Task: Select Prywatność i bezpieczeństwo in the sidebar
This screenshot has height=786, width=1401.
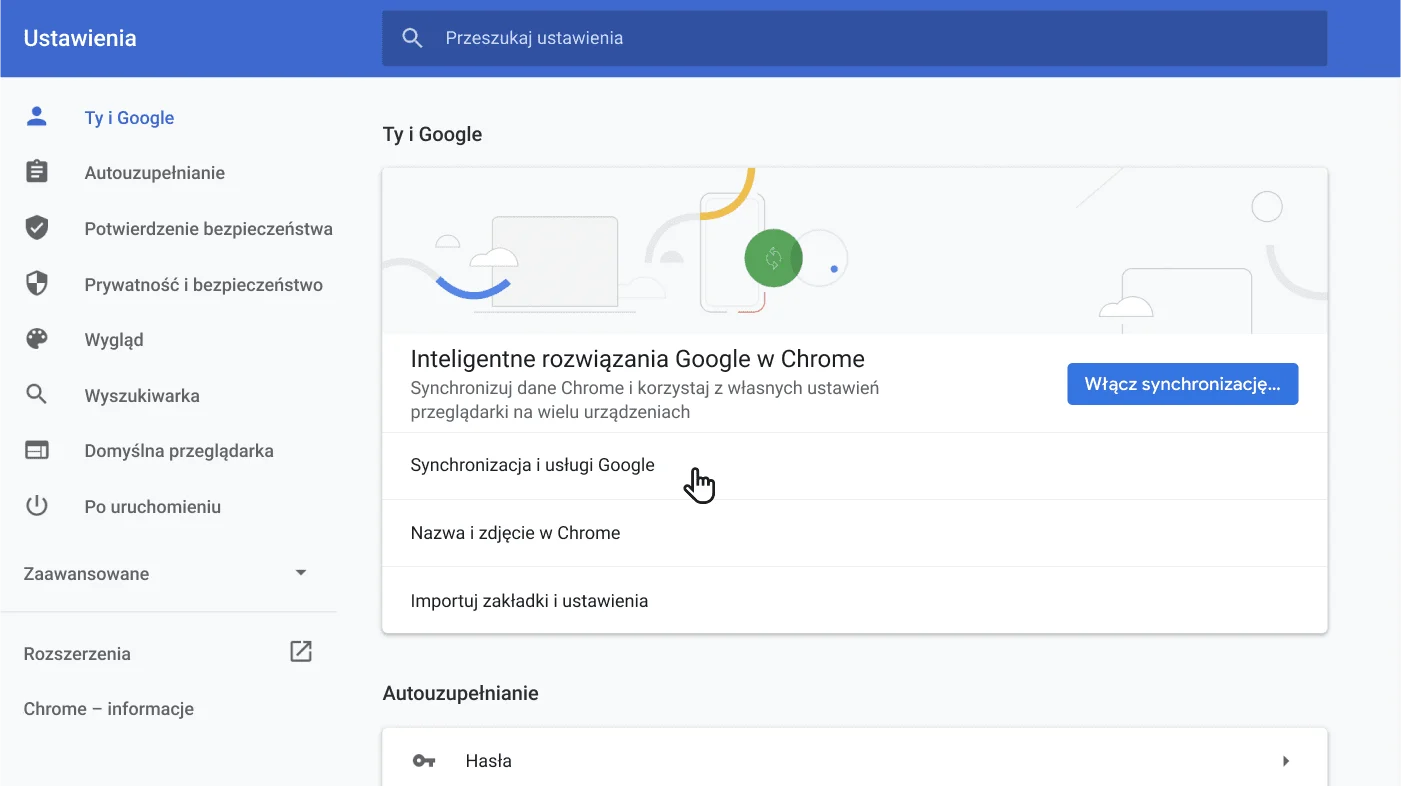Action: pos(203,283)
